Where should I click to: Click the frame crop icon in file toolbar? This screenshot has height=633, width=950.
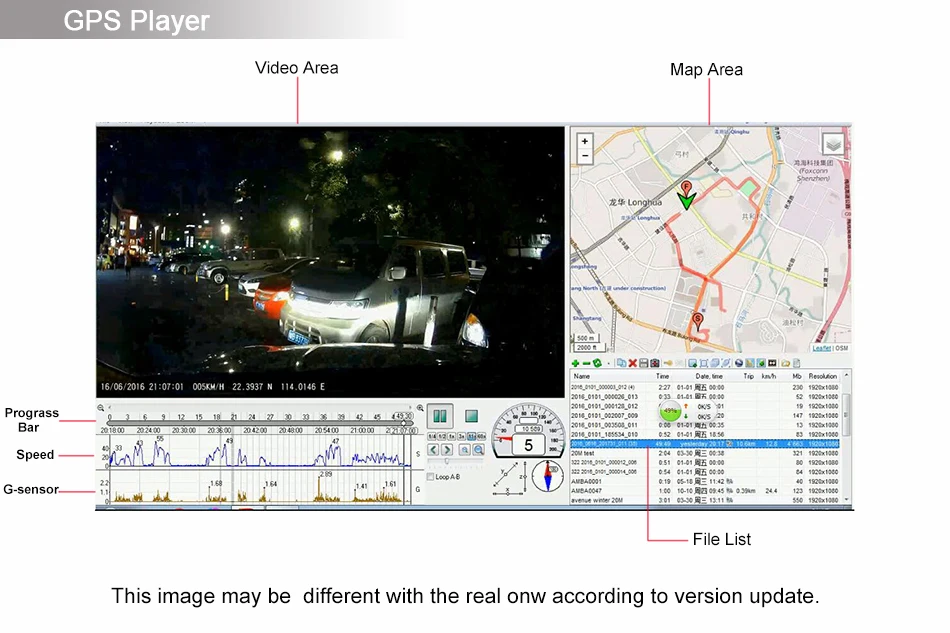[x=703, y=363]
